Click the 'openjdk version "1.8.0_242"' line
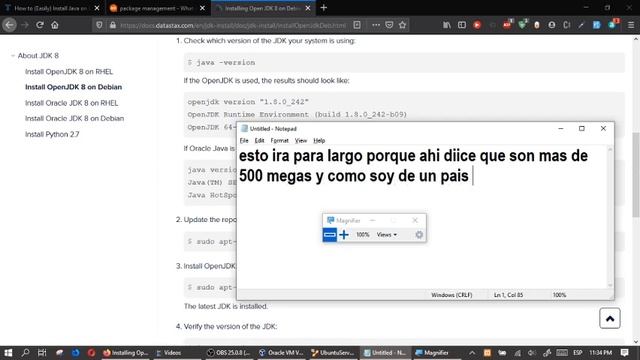Viewport: 640px width, 360px height. tap(248, 102)
